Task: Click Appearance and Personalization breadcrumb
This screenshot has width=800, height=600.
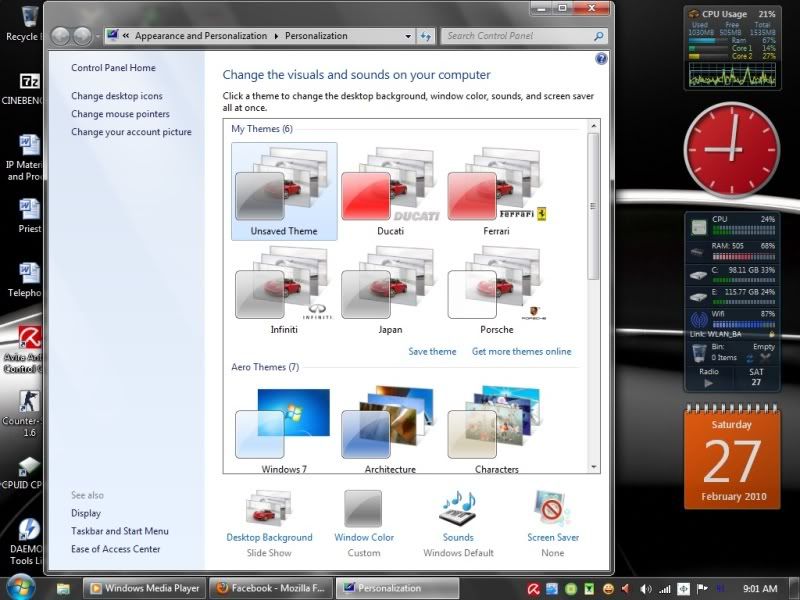Action: click(201, 36)
